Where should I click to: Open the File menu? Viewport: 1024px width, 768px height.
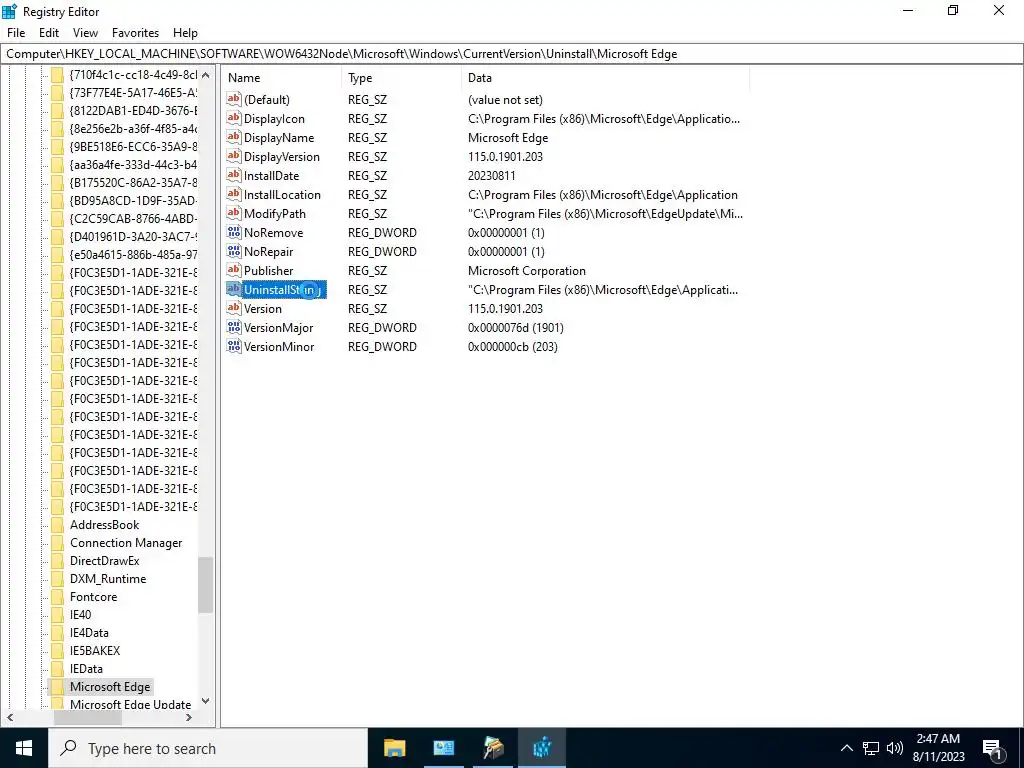point(16,33)
